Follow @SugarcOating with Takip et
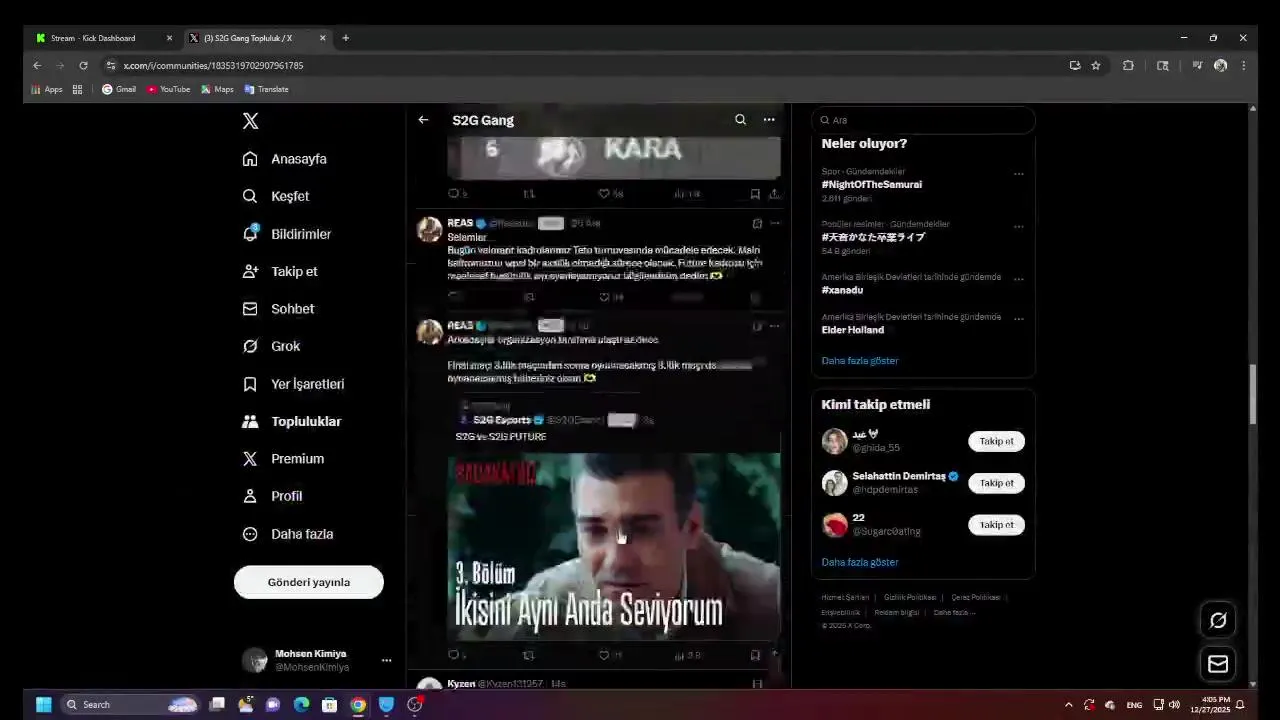 pos(996,525)
